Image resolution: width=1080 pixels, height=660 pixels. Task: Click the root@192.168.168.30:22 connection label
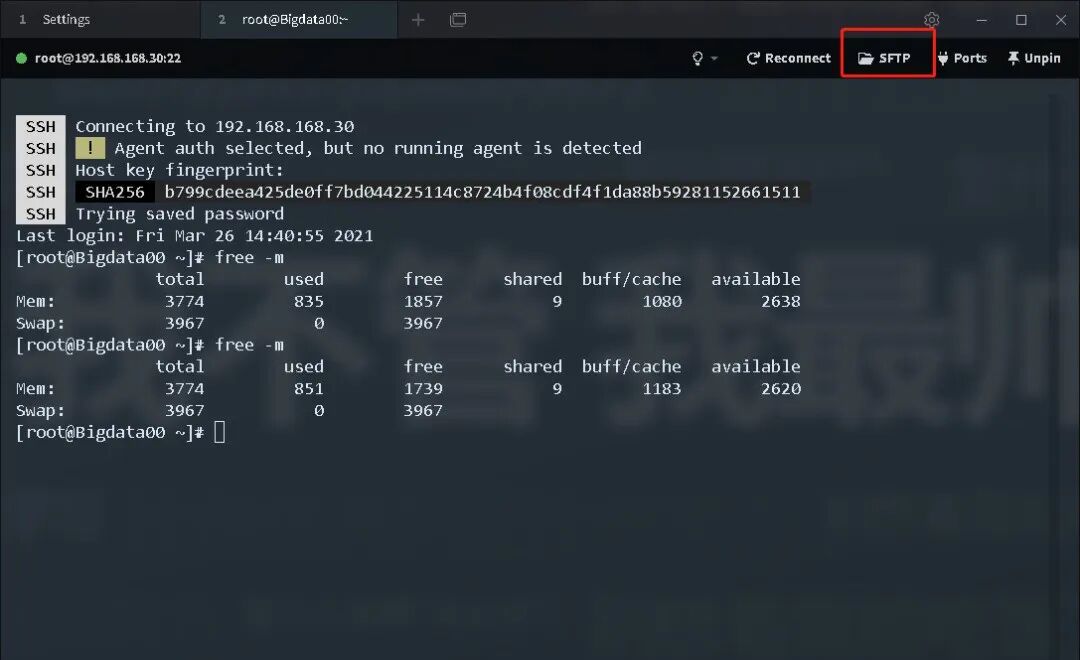[x=107, y=59]
